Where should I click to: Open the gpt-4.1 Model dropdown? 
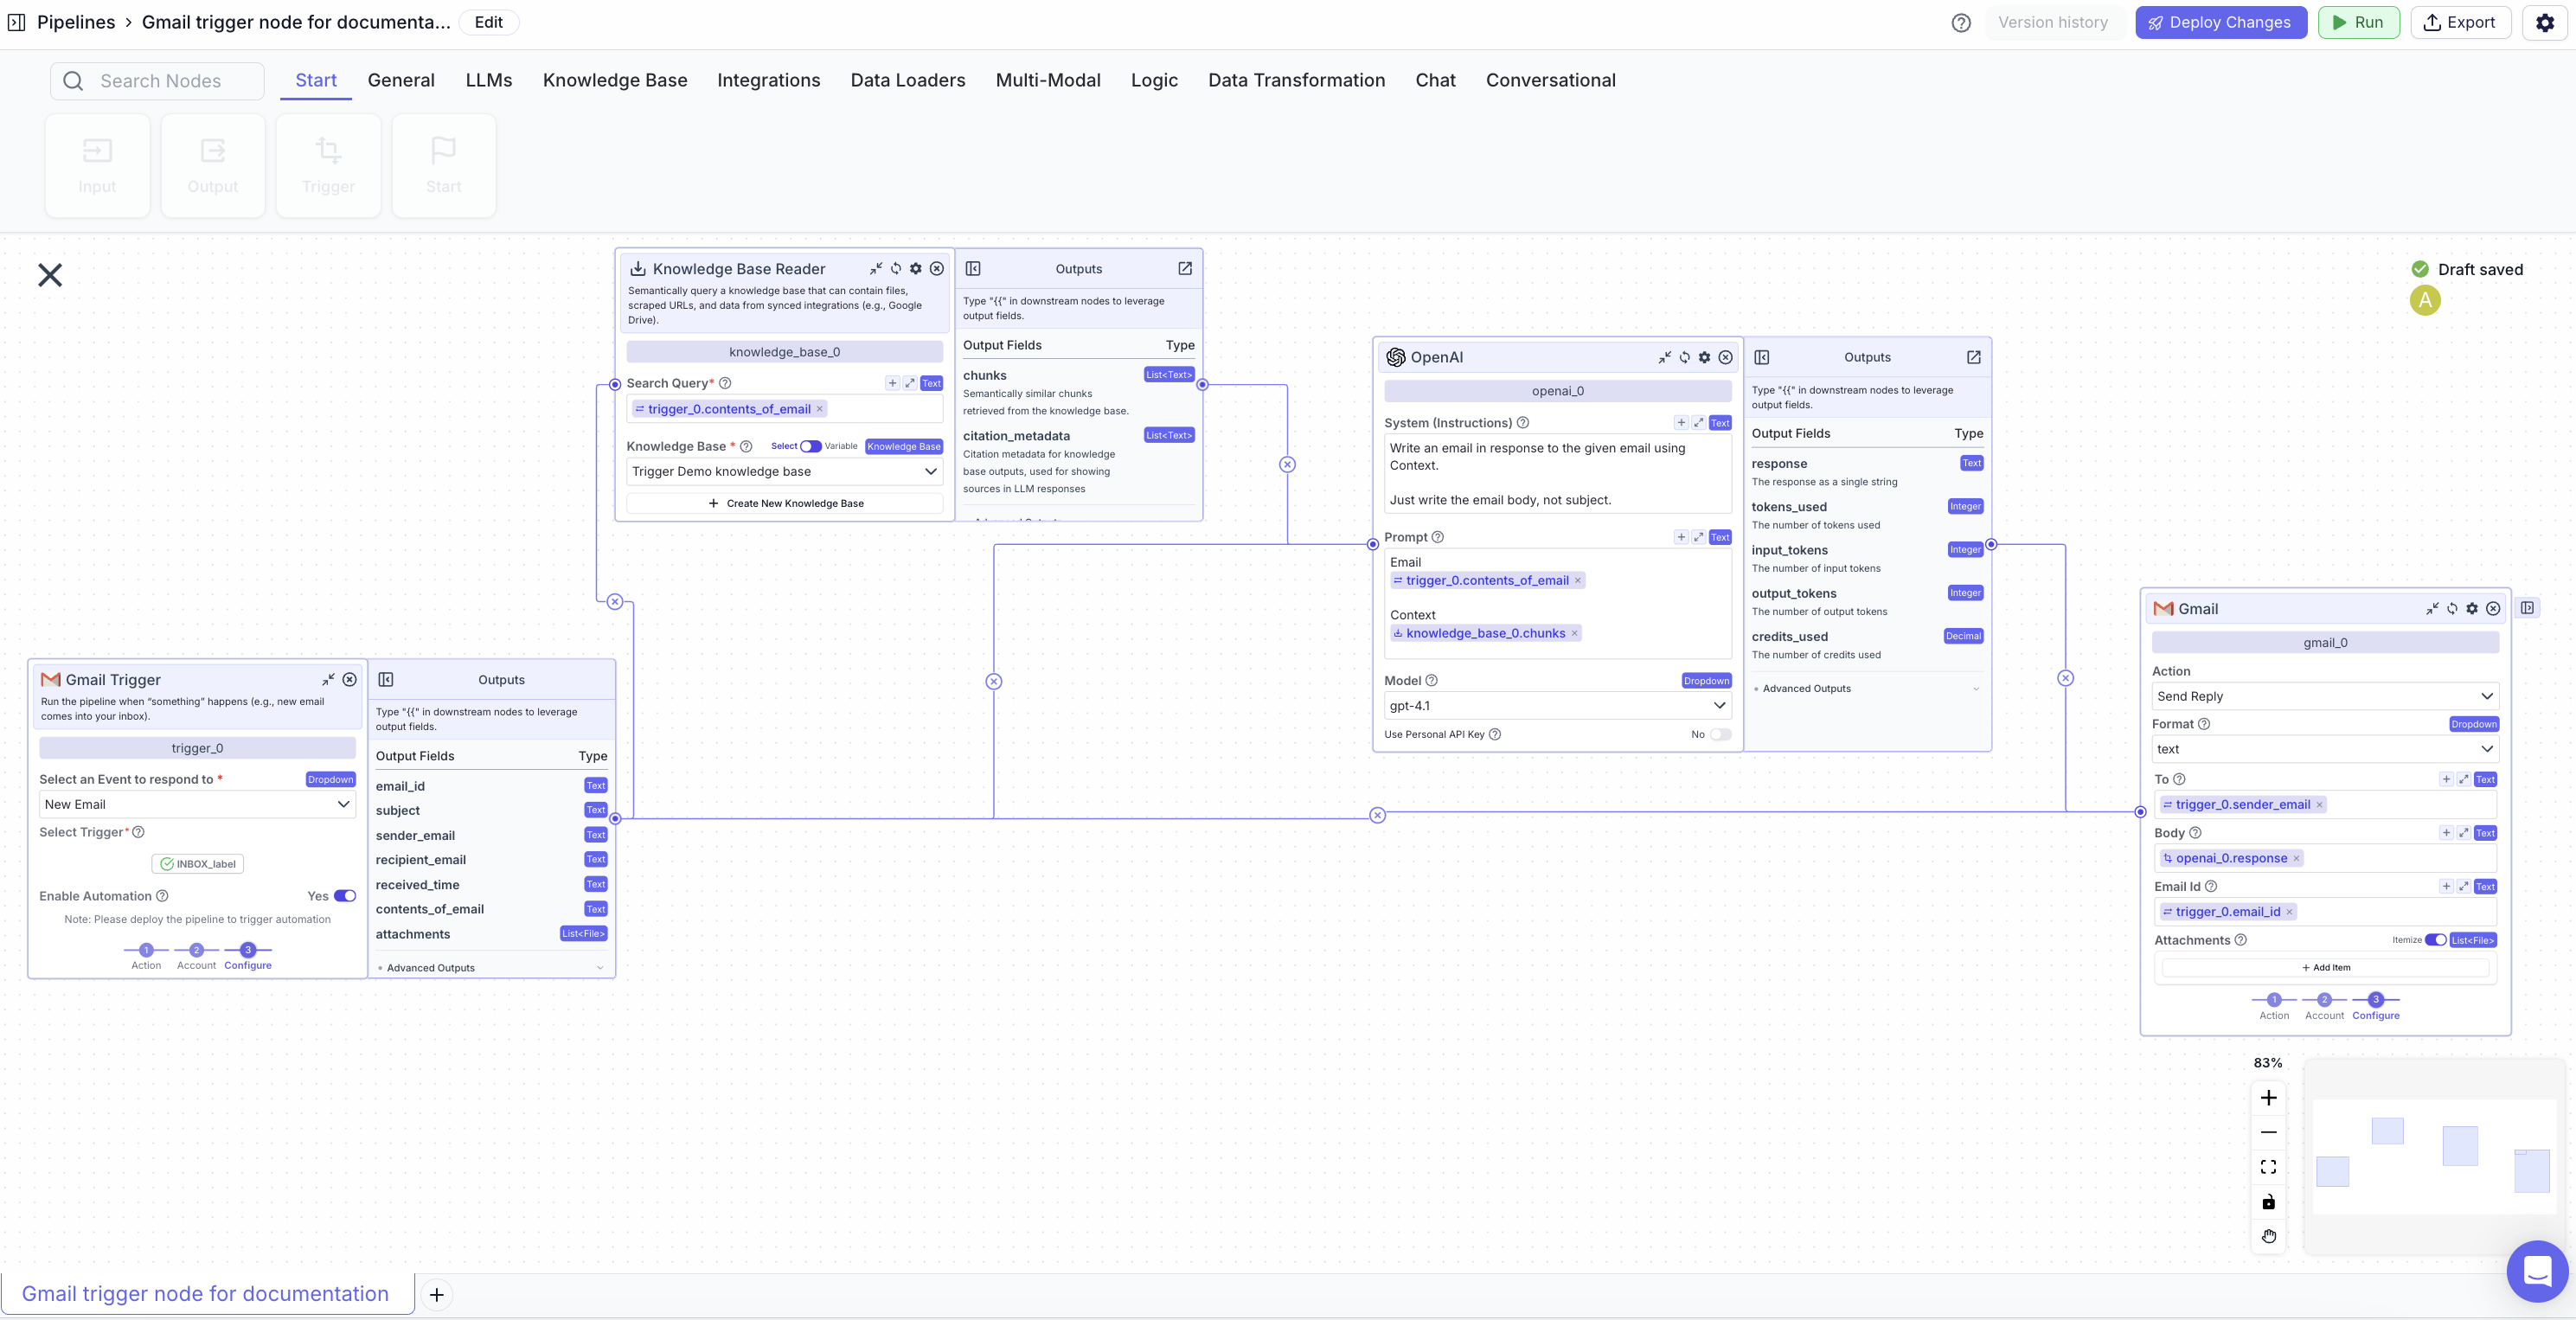[1557, 706]
